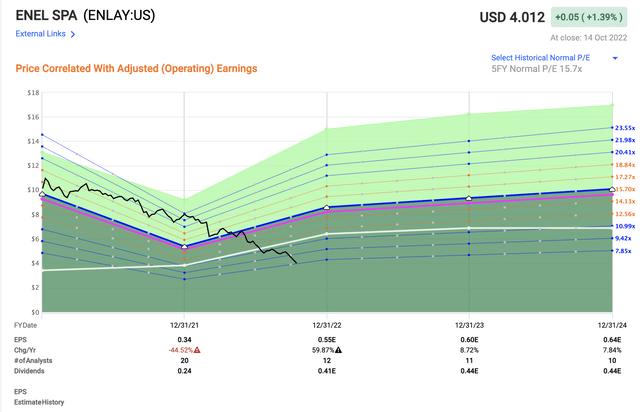Click the ENEL SPA (ENLAY:US) title
Viewport: 640px width, 412px height.
pyautogui.click(x=85, y=16)
